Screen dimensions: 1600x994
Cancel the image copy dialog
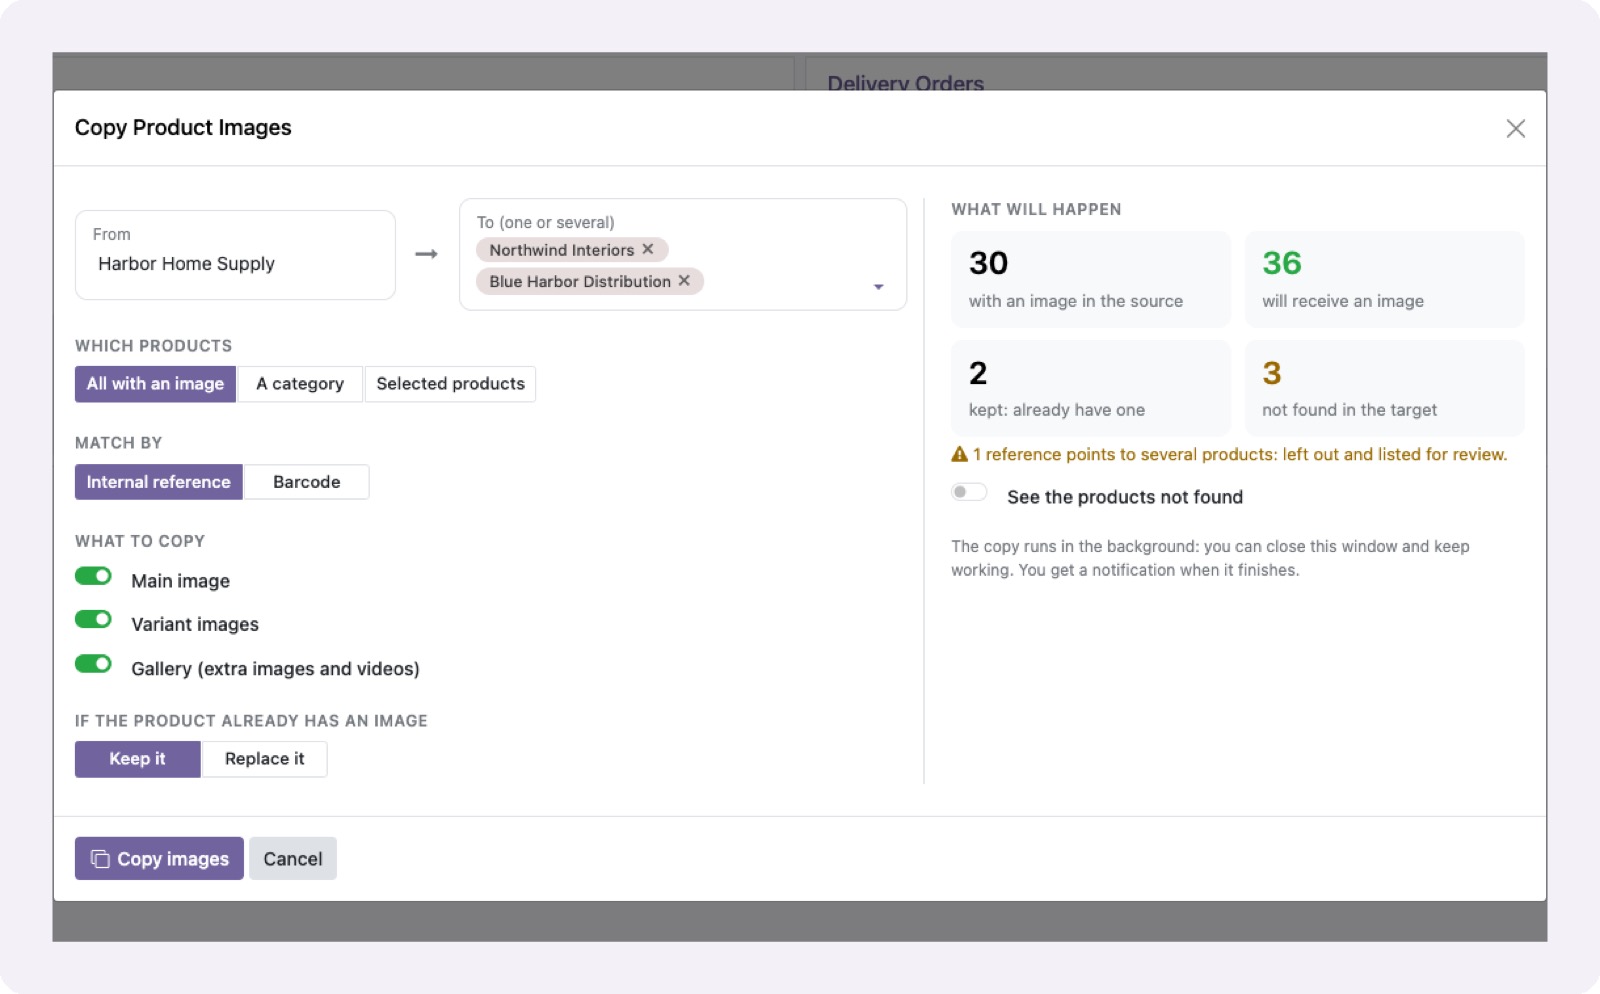click(293, 859)
